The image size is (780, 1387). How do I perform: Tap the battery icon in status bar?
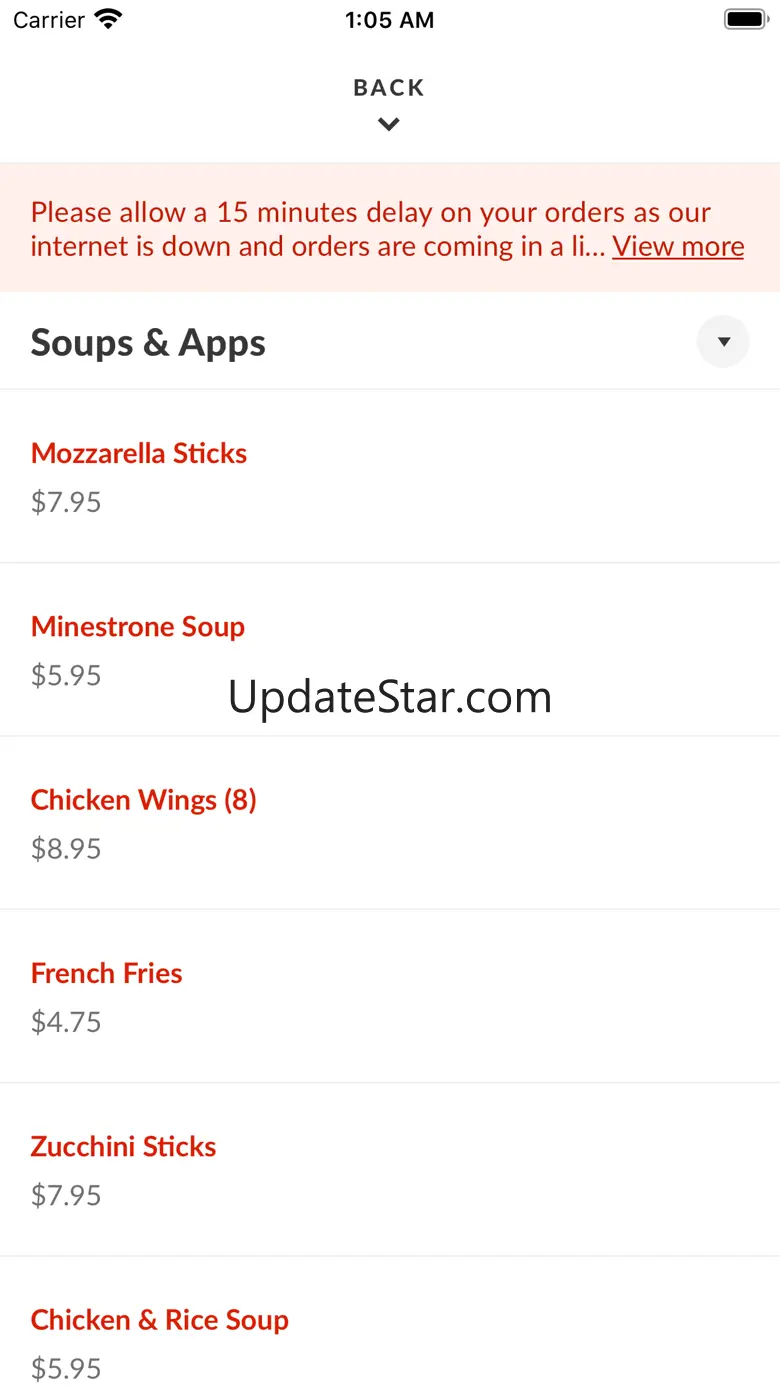(x=745, y=20)
